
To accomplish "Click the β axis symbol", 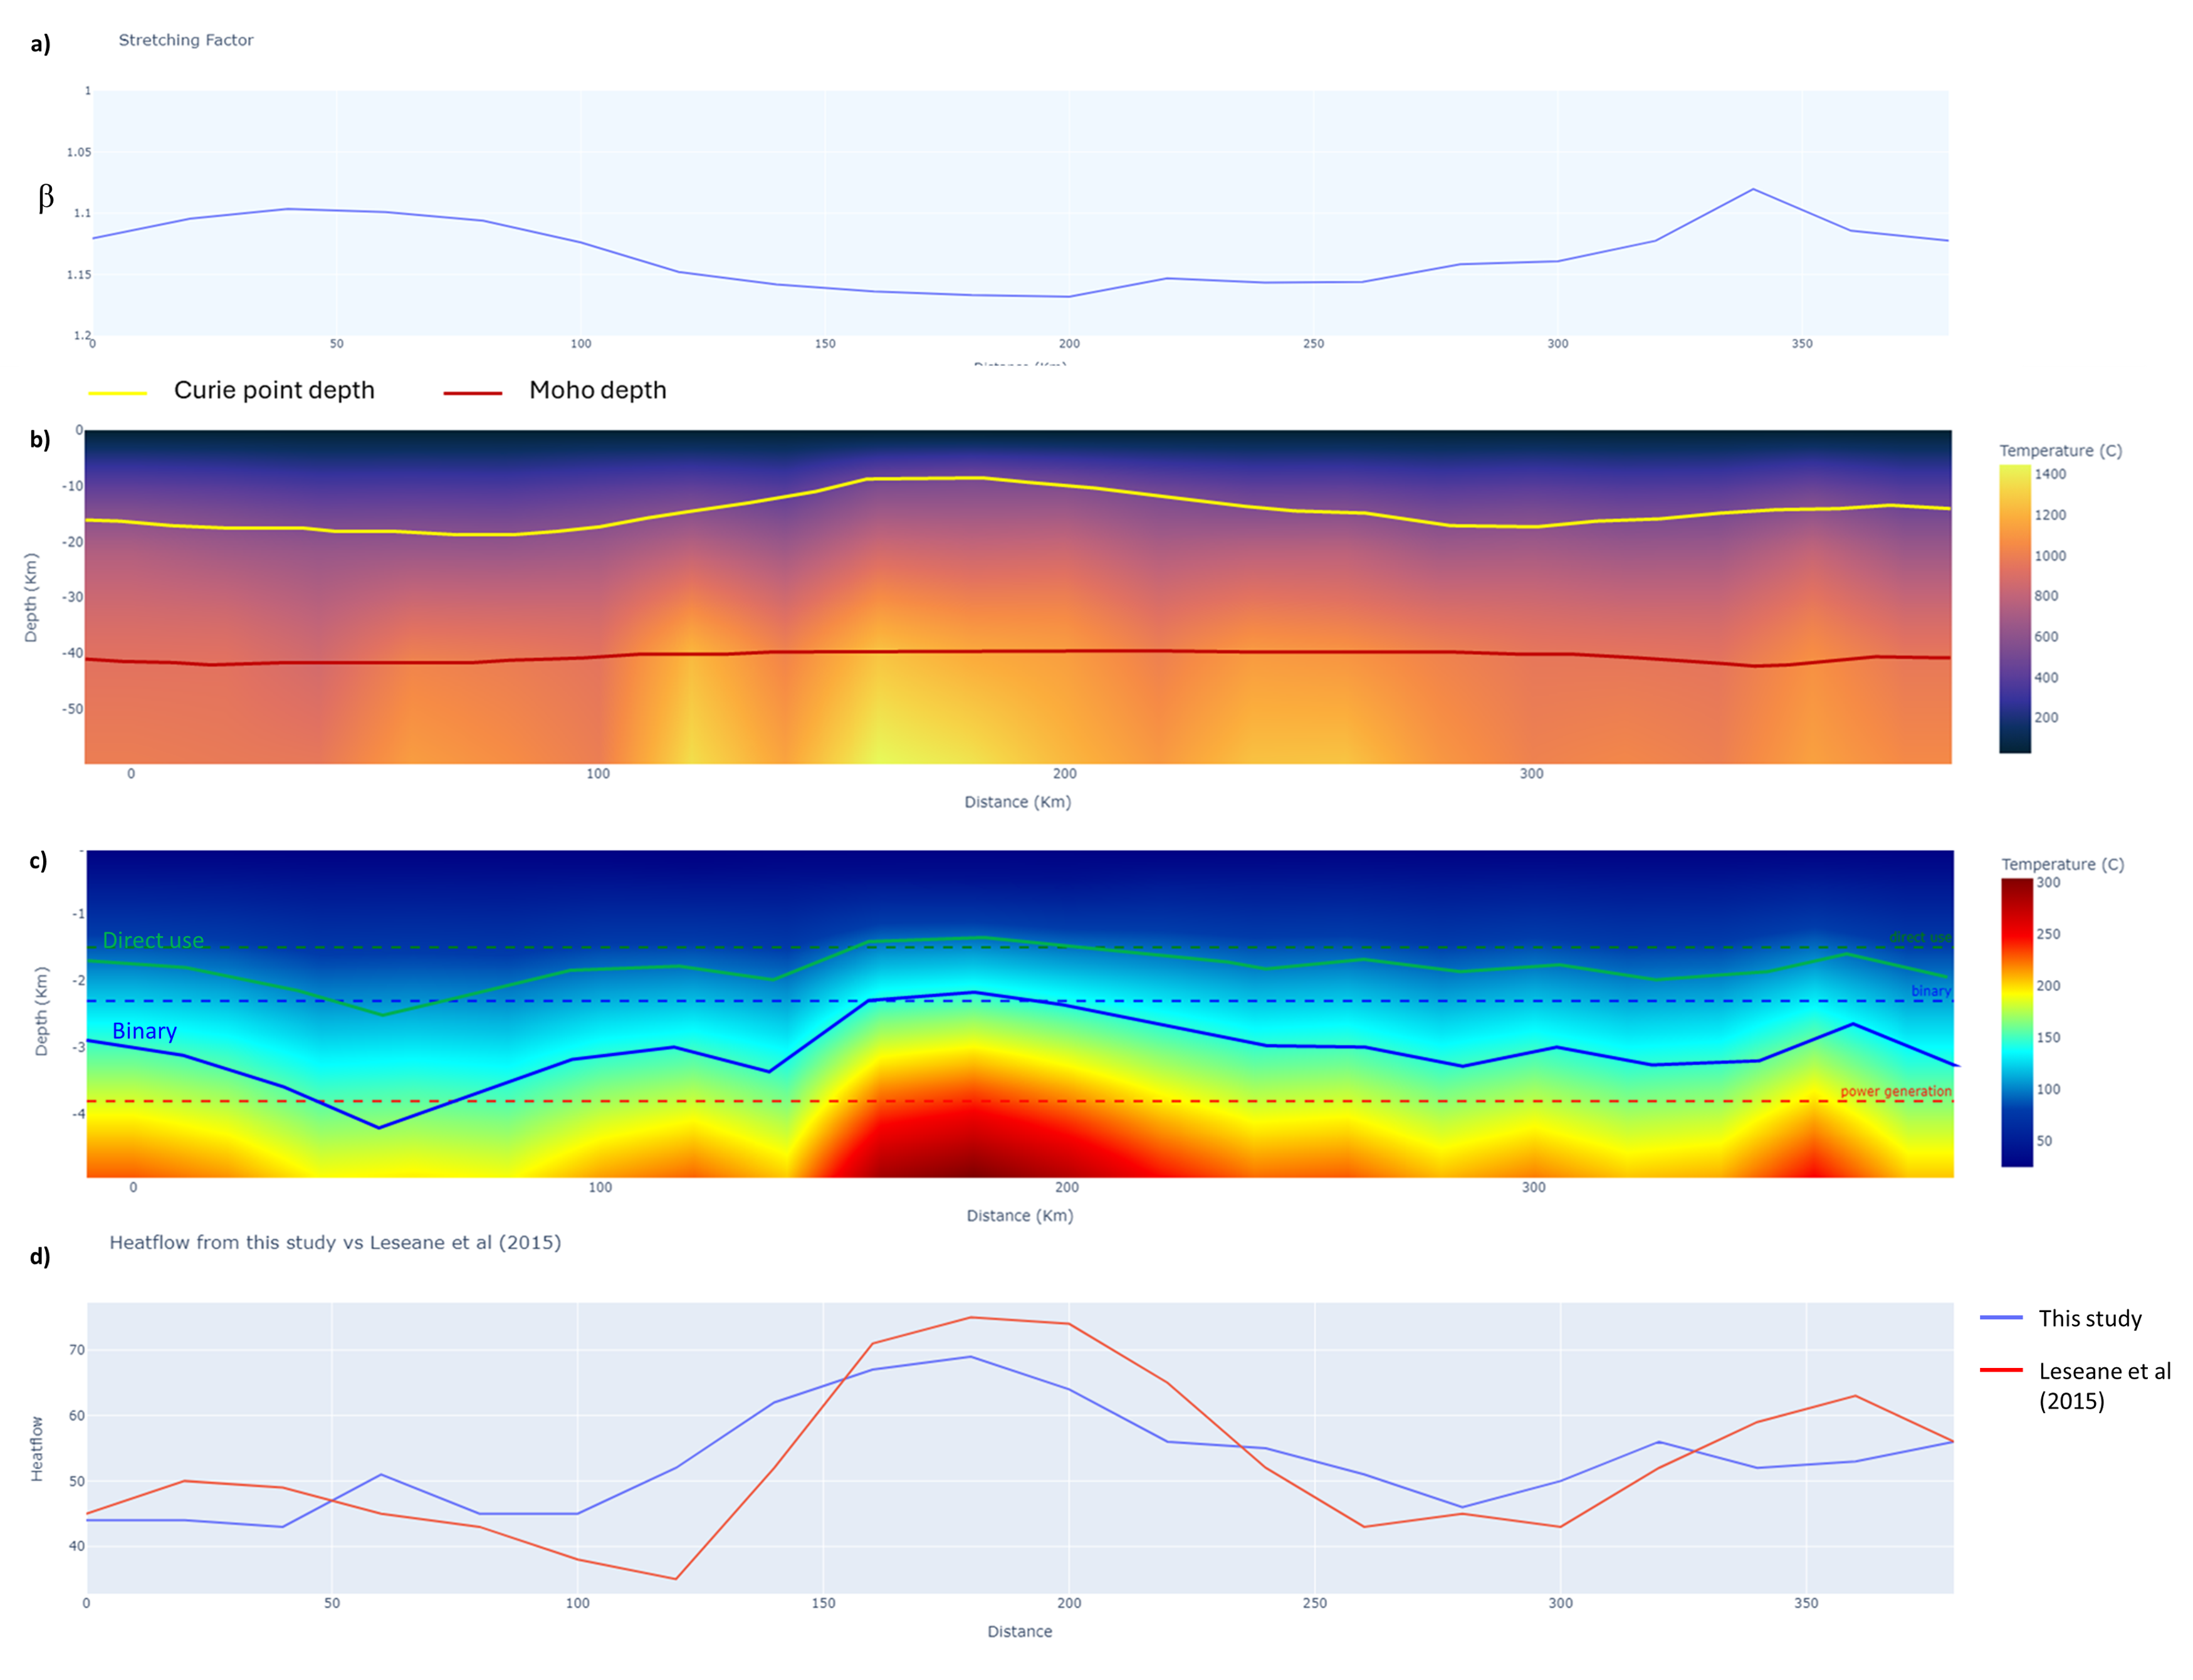I will click(46, 197).
